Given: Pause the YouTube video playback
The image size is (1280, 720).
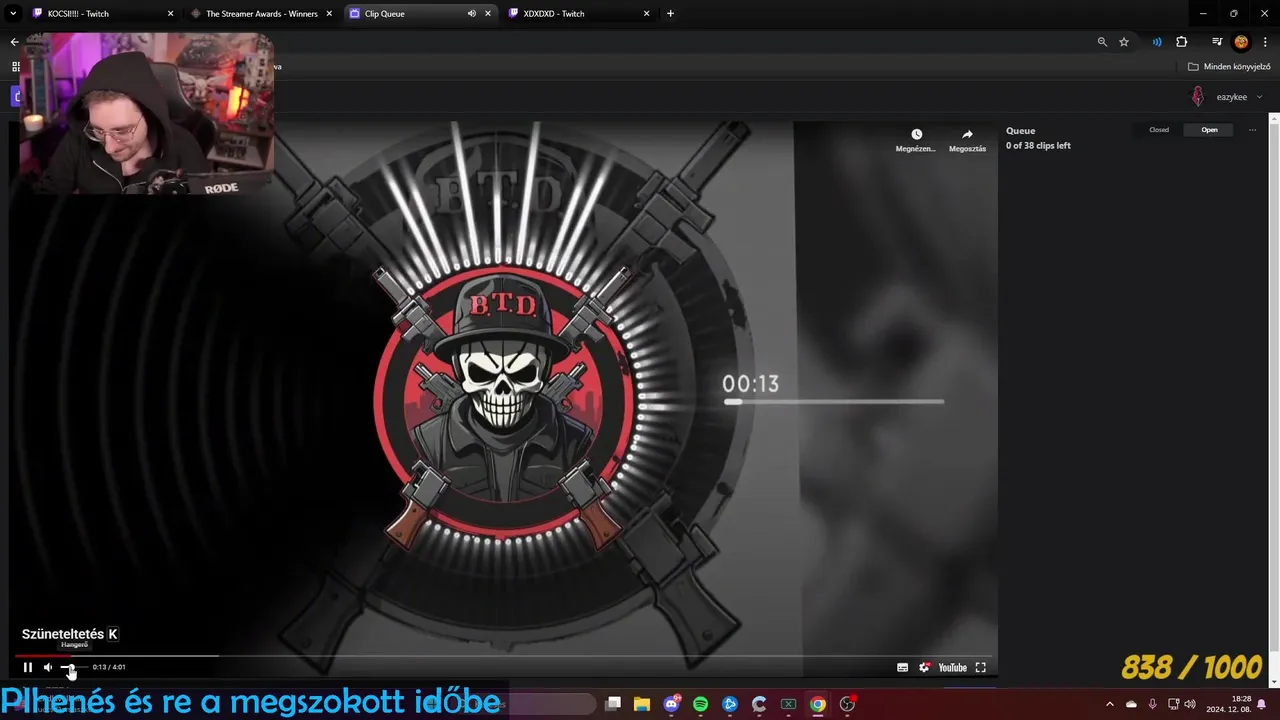Looking at the screenshot, I should click(28, 667).
